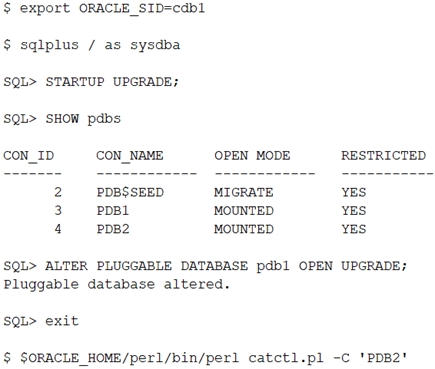The image size is (435, 369).
Task: Click the ALTER PLUGGABLE DATABASE statement
Action: 226,266
